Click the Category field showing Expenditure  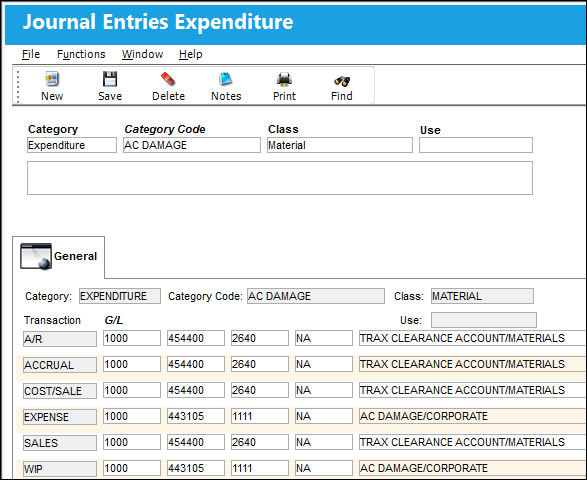(x=72, y=145)
